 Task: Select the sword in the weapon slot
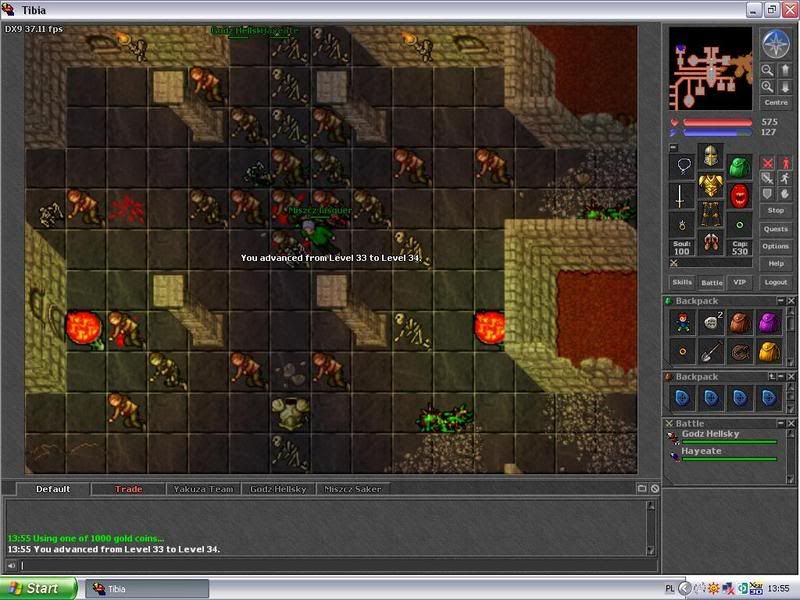(682, 196)
